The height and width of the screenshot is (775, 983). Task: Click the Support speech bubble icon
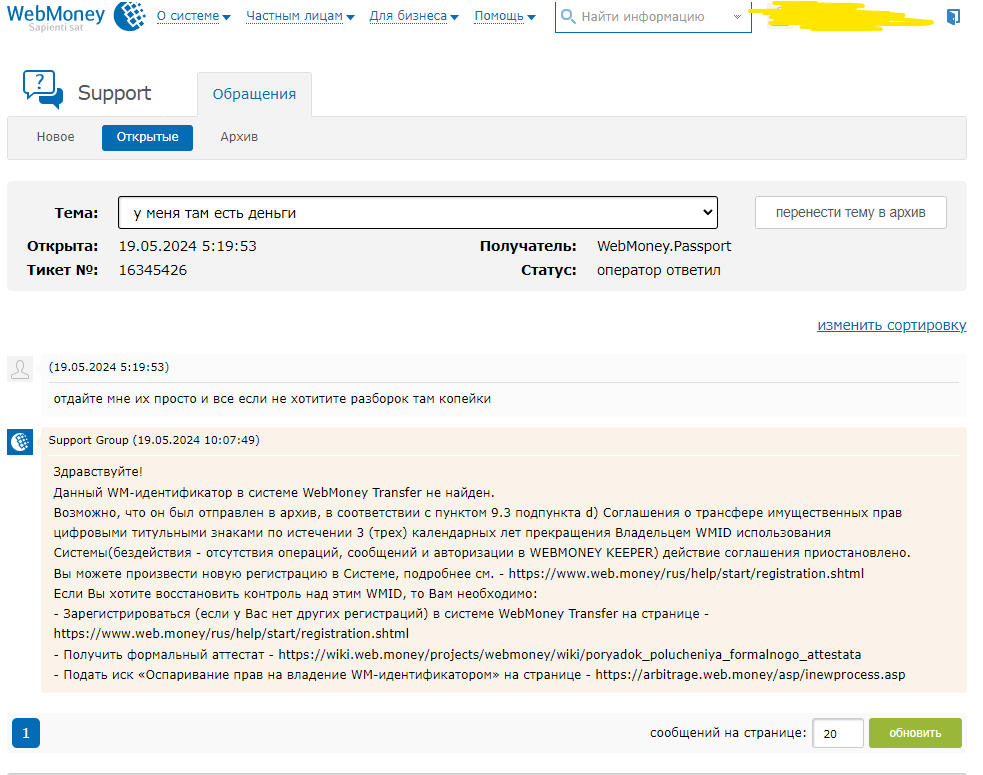click(x=43, y=89)
